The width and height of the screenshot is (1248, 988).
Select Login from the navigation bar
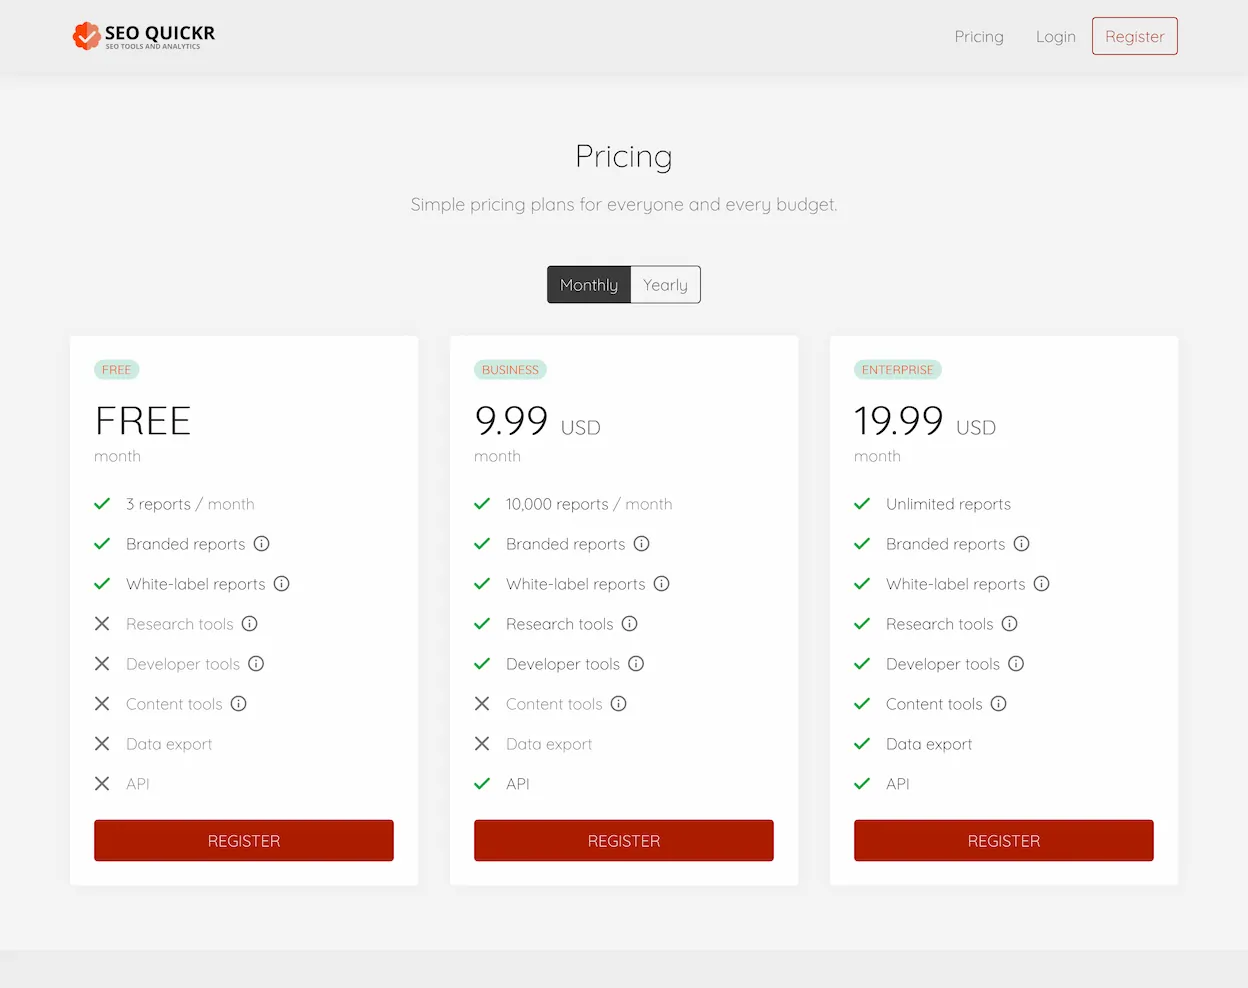pos(1055,36)
